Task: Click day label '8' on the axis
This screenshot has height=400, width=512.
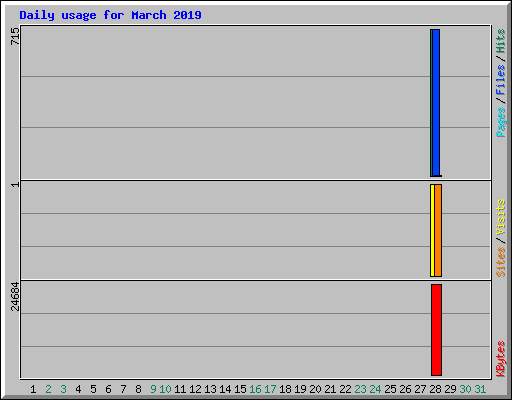Action: click(x=138, y=389)
